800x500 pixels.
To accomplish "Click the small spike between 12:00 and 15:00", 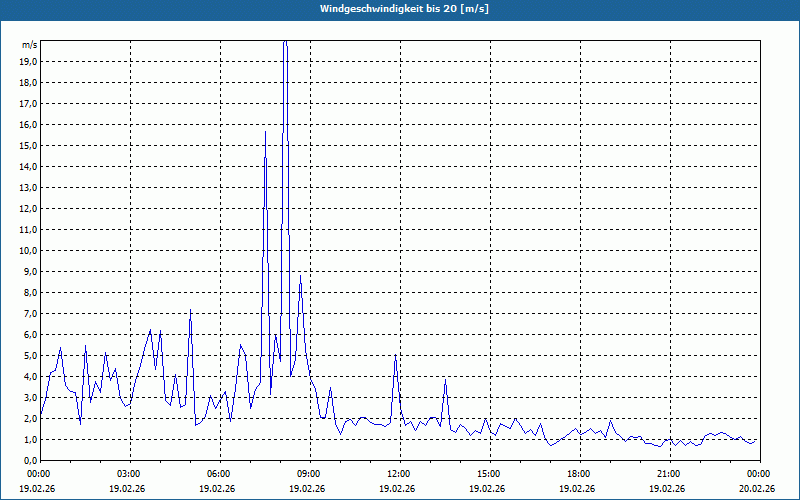I will click(x=446, y=381).
